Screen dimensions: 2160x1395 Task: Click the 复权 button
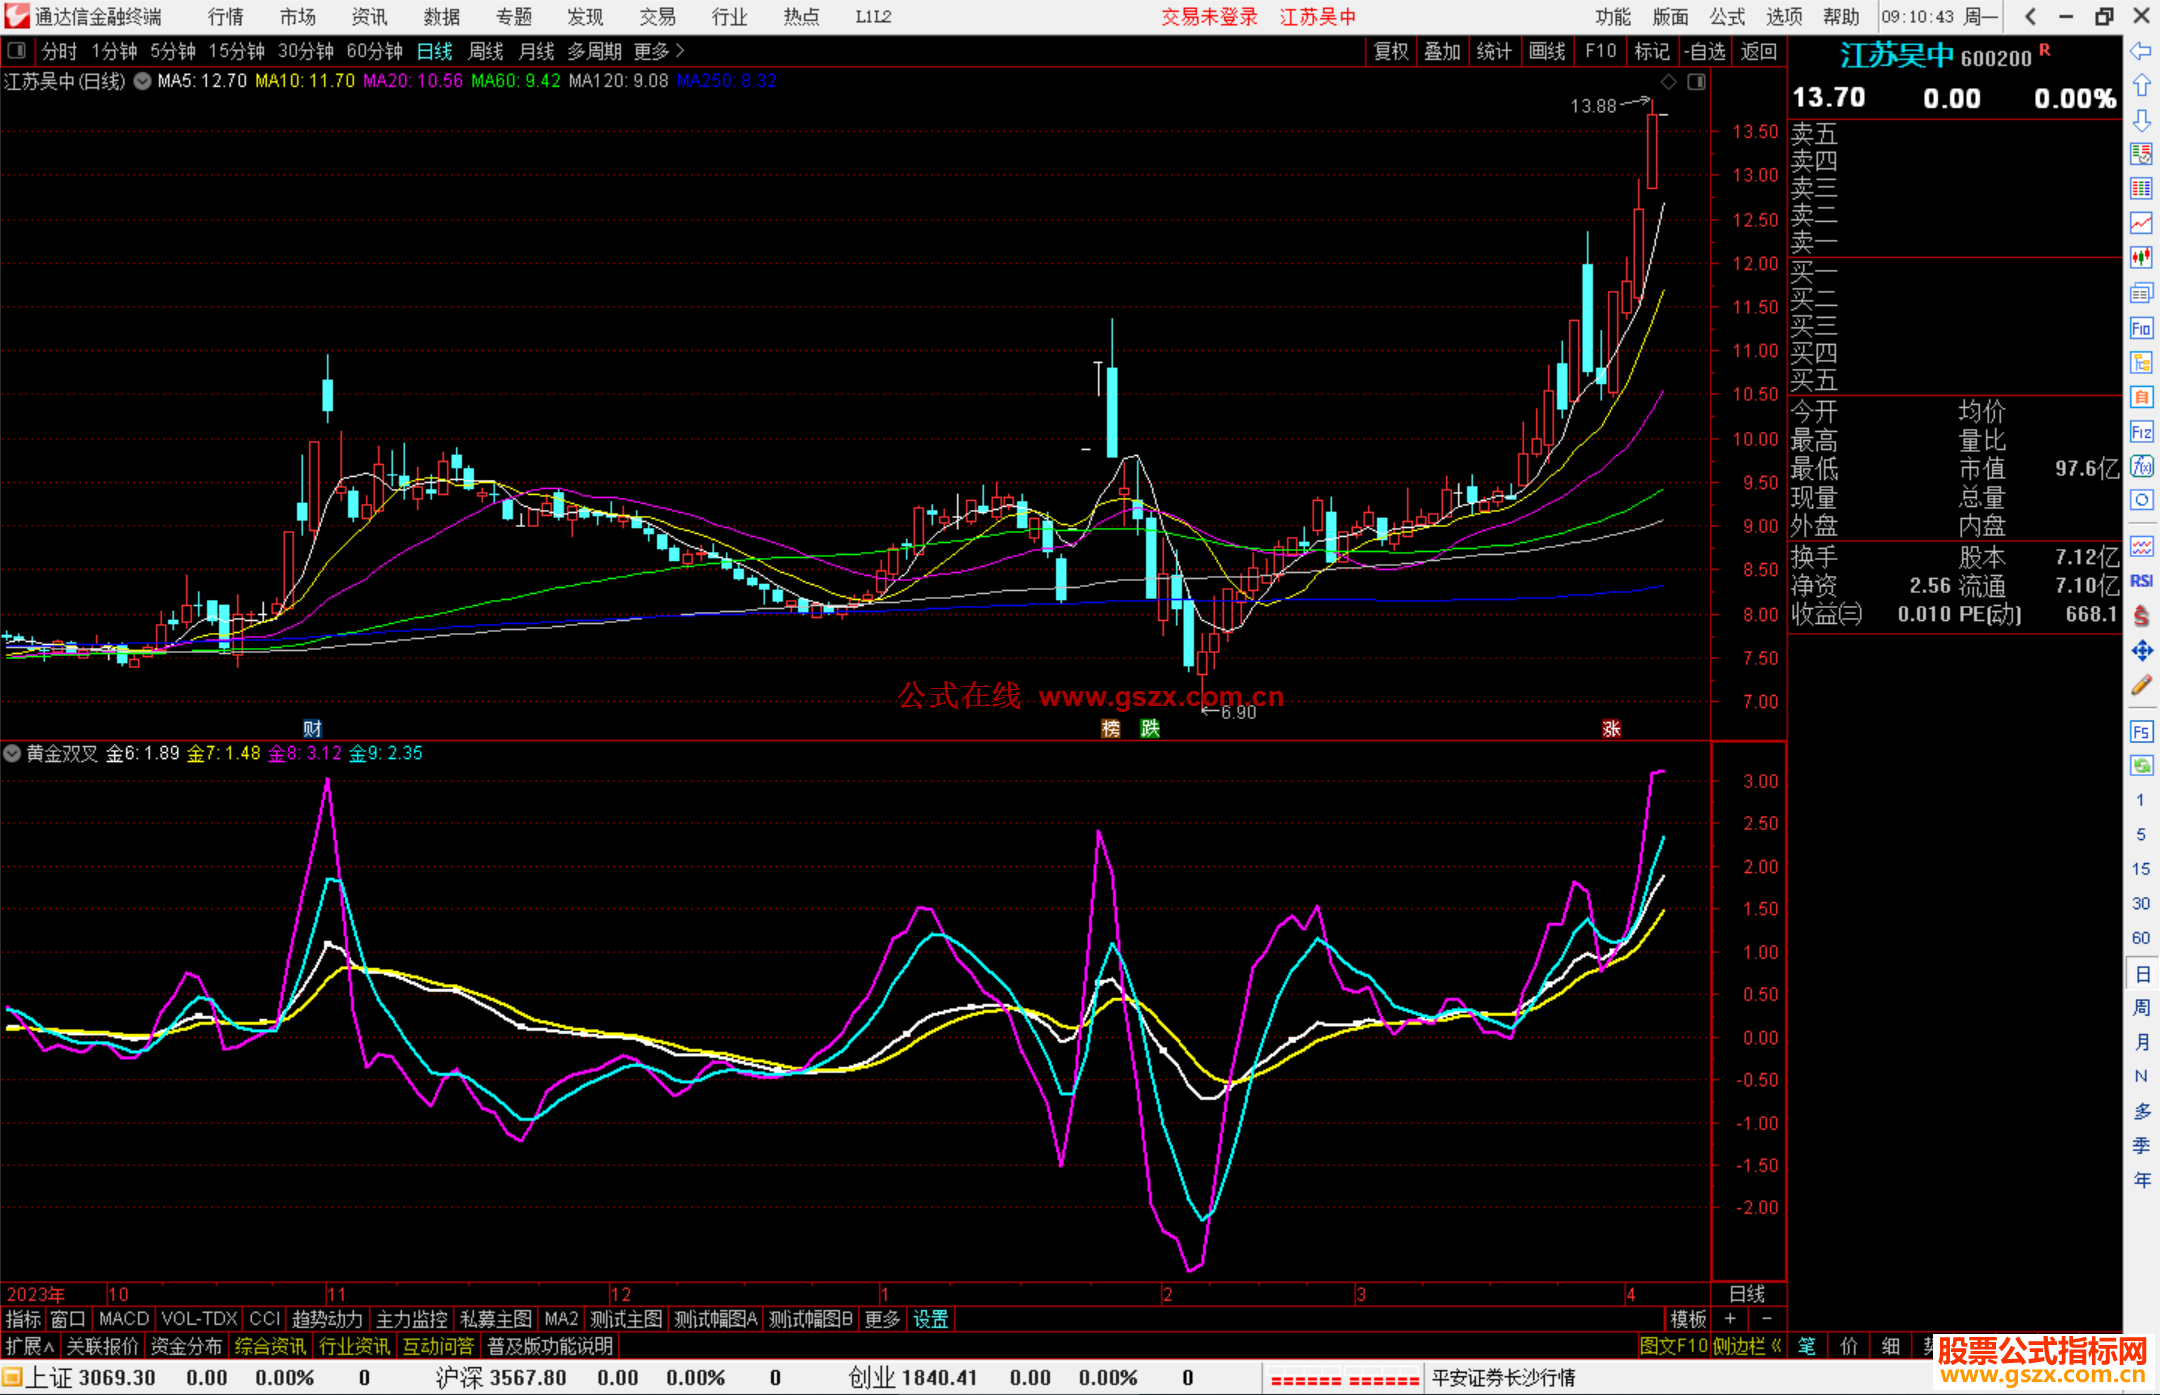click(x=1390, y=51)
